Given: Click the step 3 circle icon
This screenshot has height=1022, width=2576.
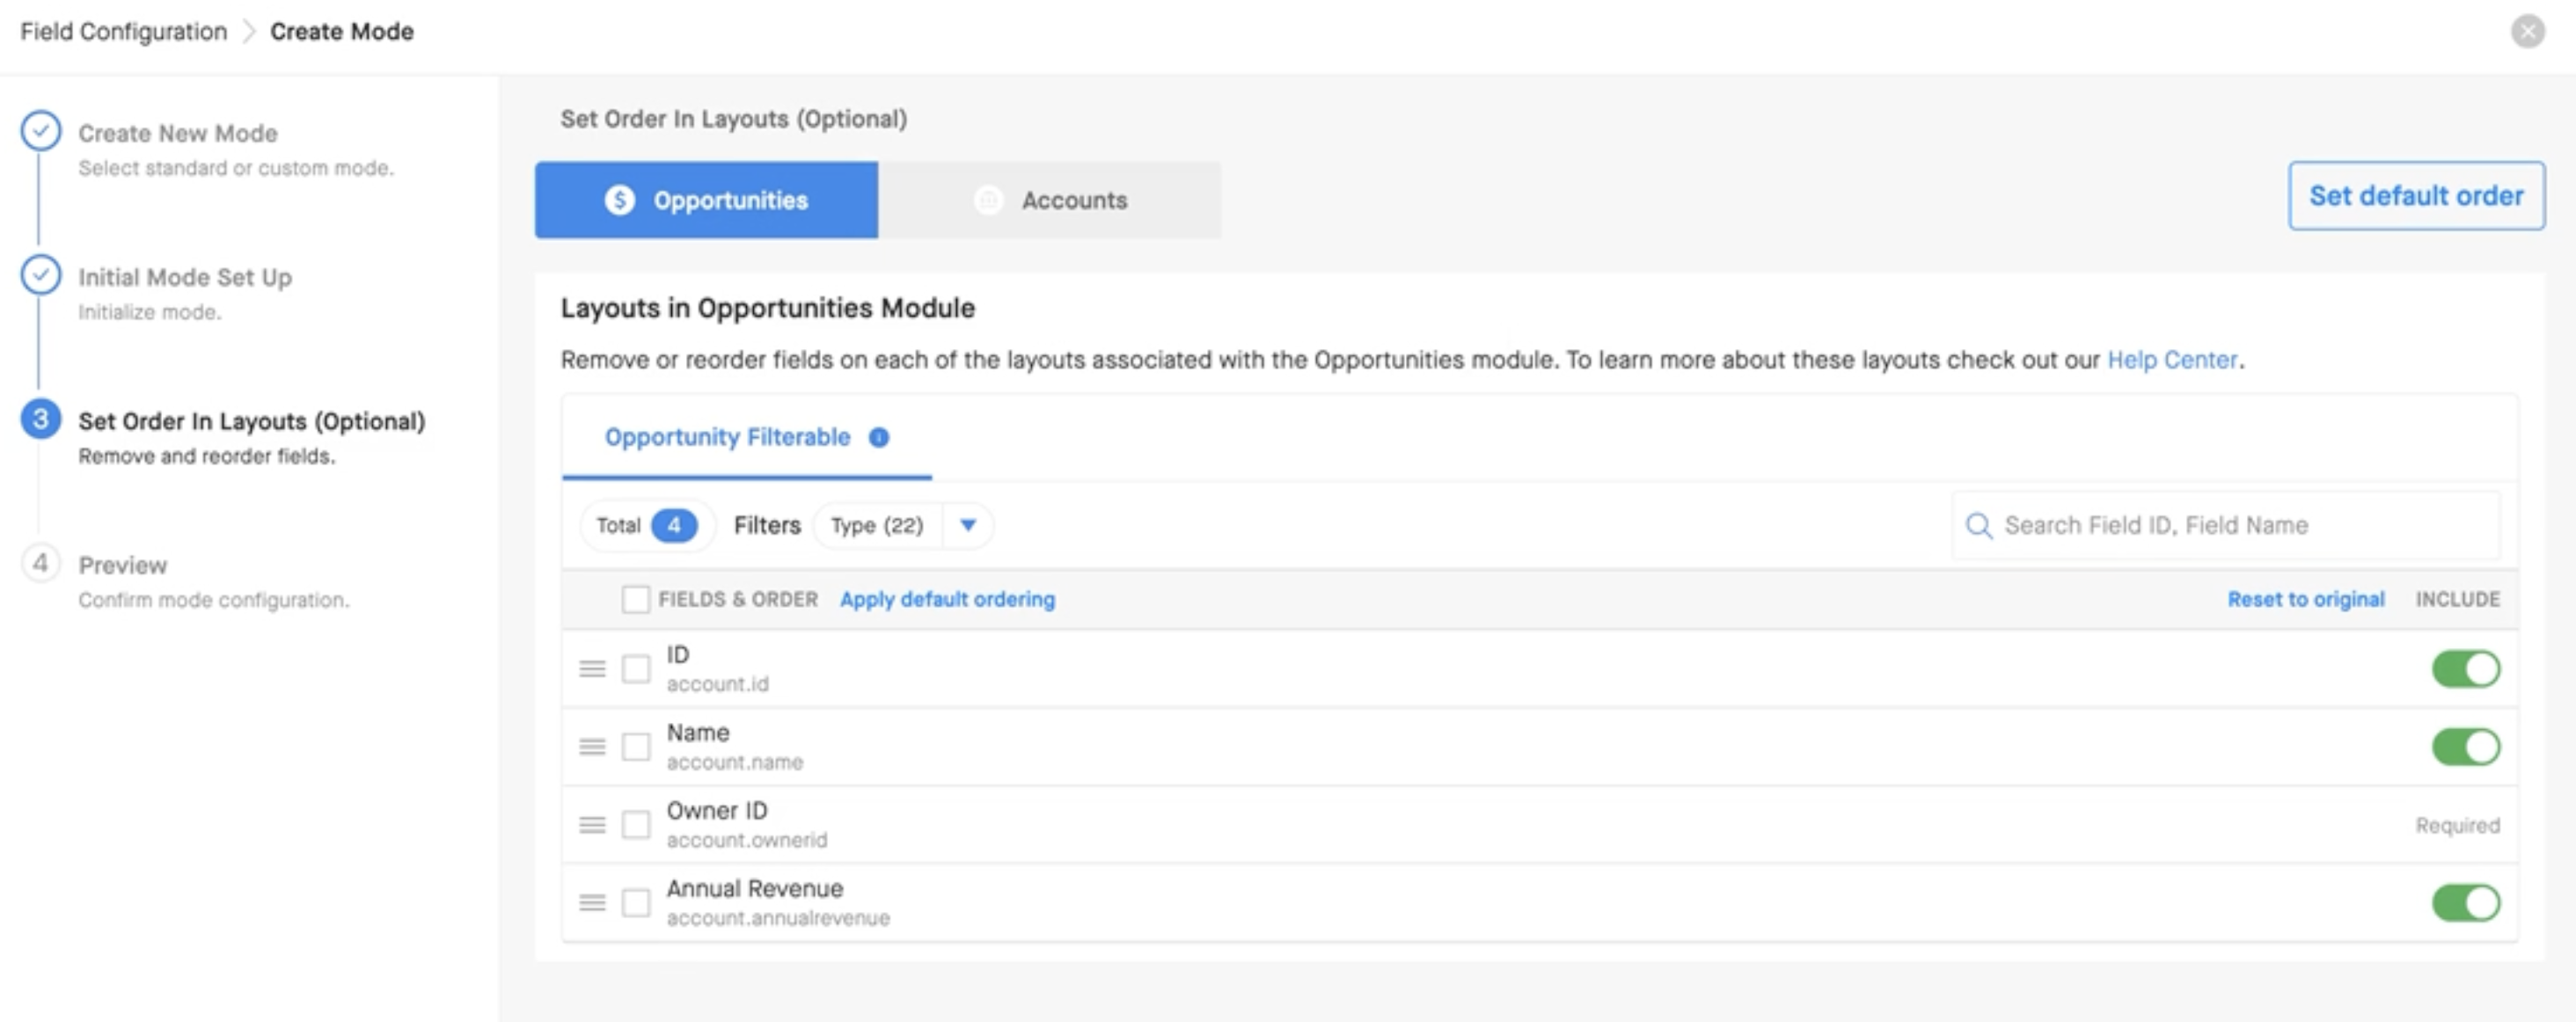Looking at the screenshot, I should [x=41, y=419].
